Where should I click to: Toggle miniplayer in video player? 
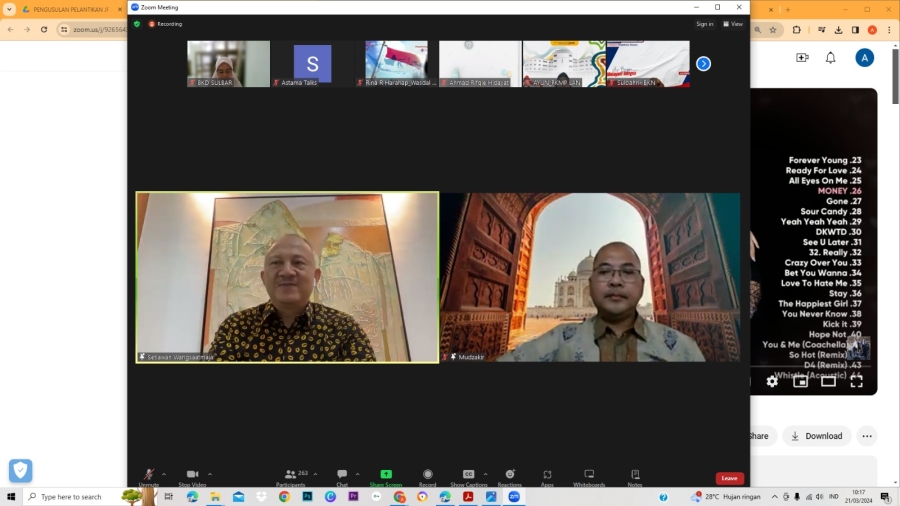(x=801, y=381)
